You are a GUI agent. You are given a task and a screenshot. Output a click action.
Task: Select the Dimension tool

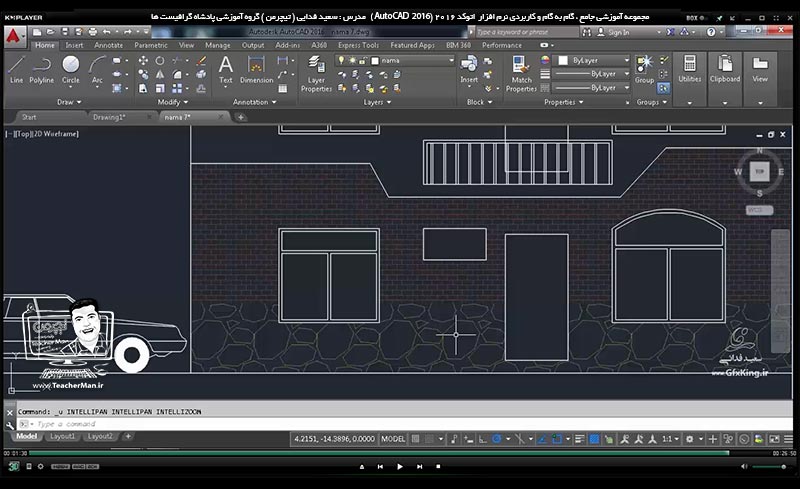tap(256, 69)
